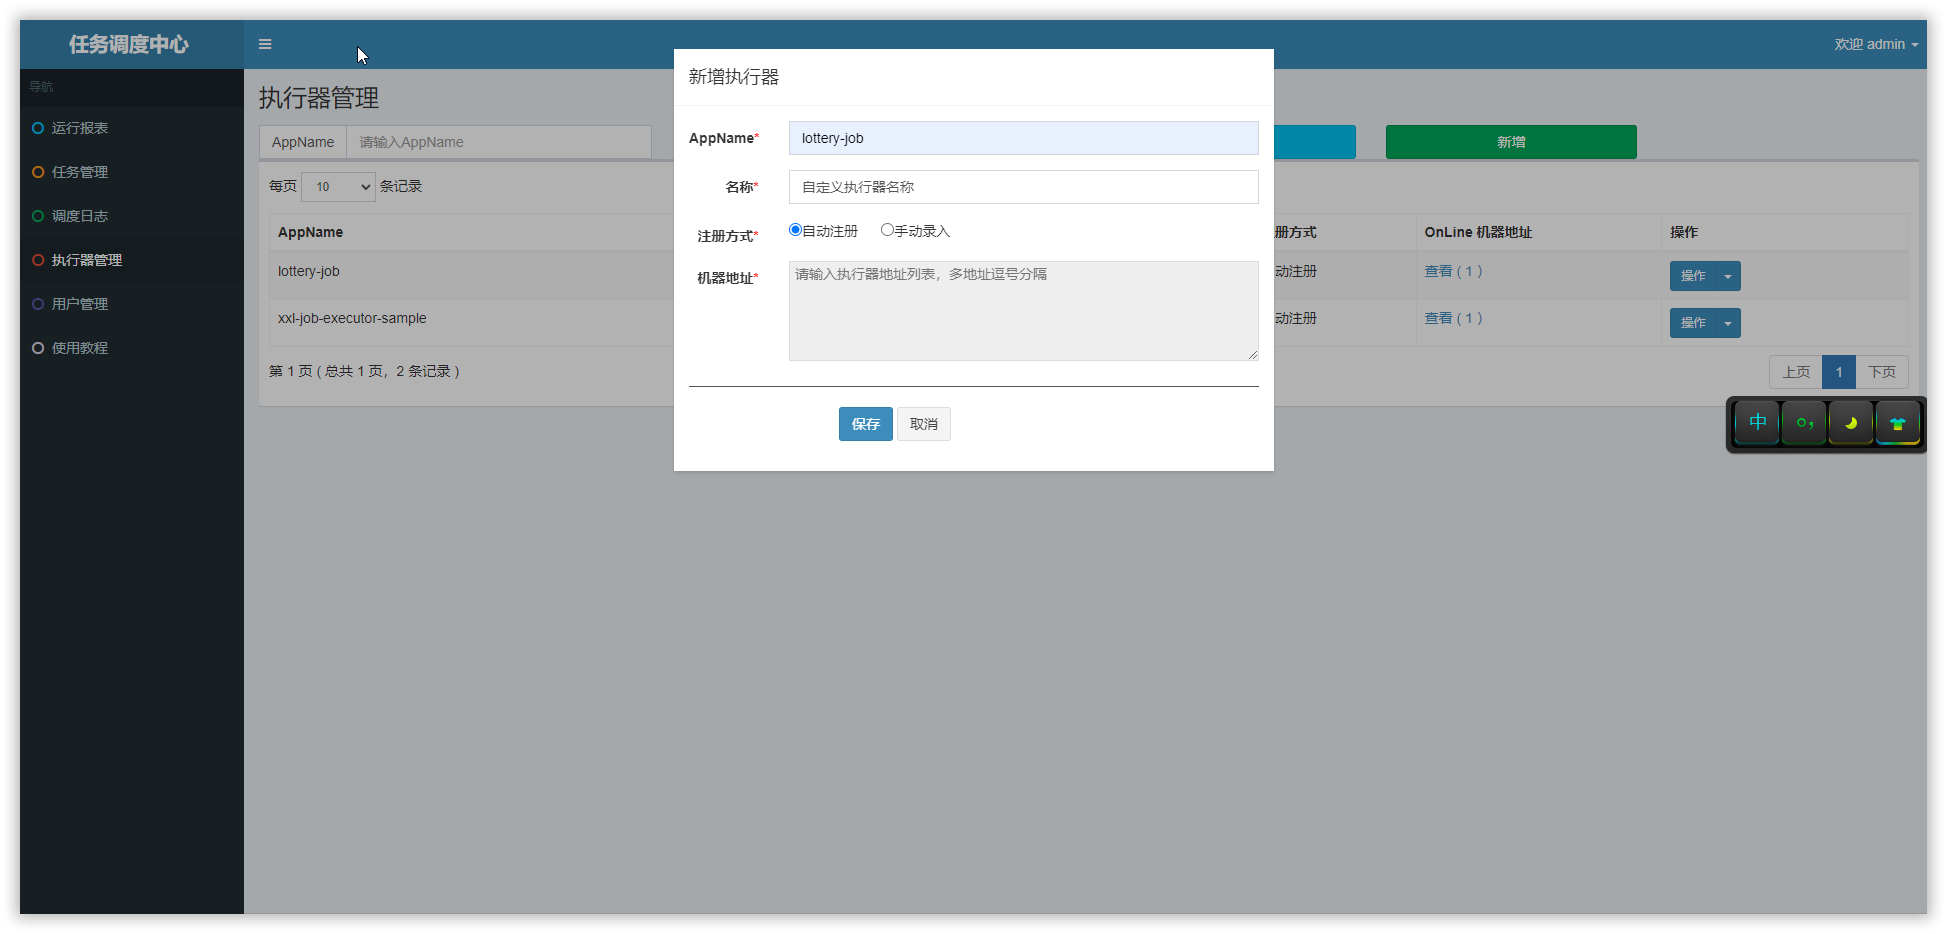Select the 自动注册 radio button

pyautogui.click(x=795, y=230)
